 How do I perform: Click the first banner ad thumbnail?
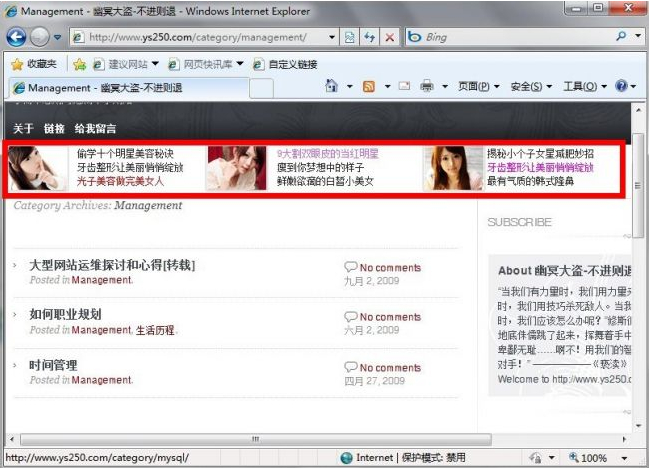(38, 168)
